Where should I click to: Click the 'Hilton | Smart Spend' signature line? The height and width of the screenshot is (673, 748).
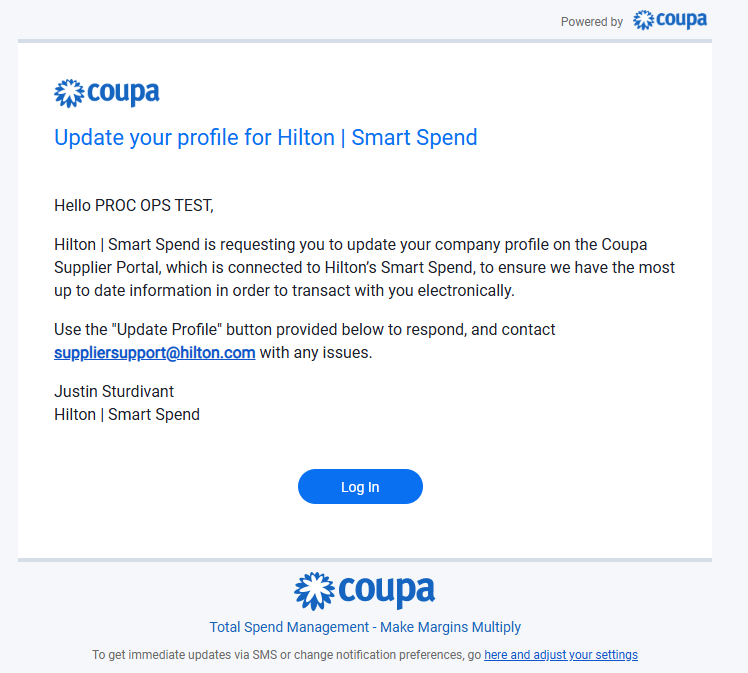point(127,414)
